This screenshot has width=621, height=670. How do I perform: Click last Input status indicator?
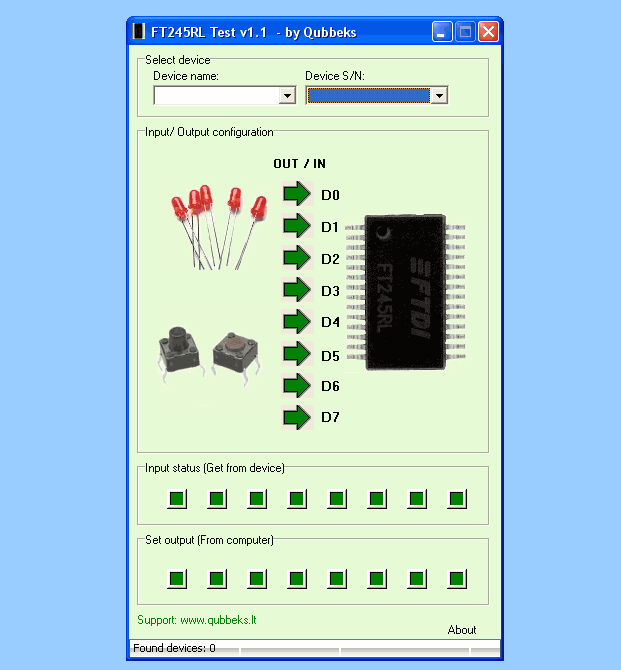click(x=457, y=499)
